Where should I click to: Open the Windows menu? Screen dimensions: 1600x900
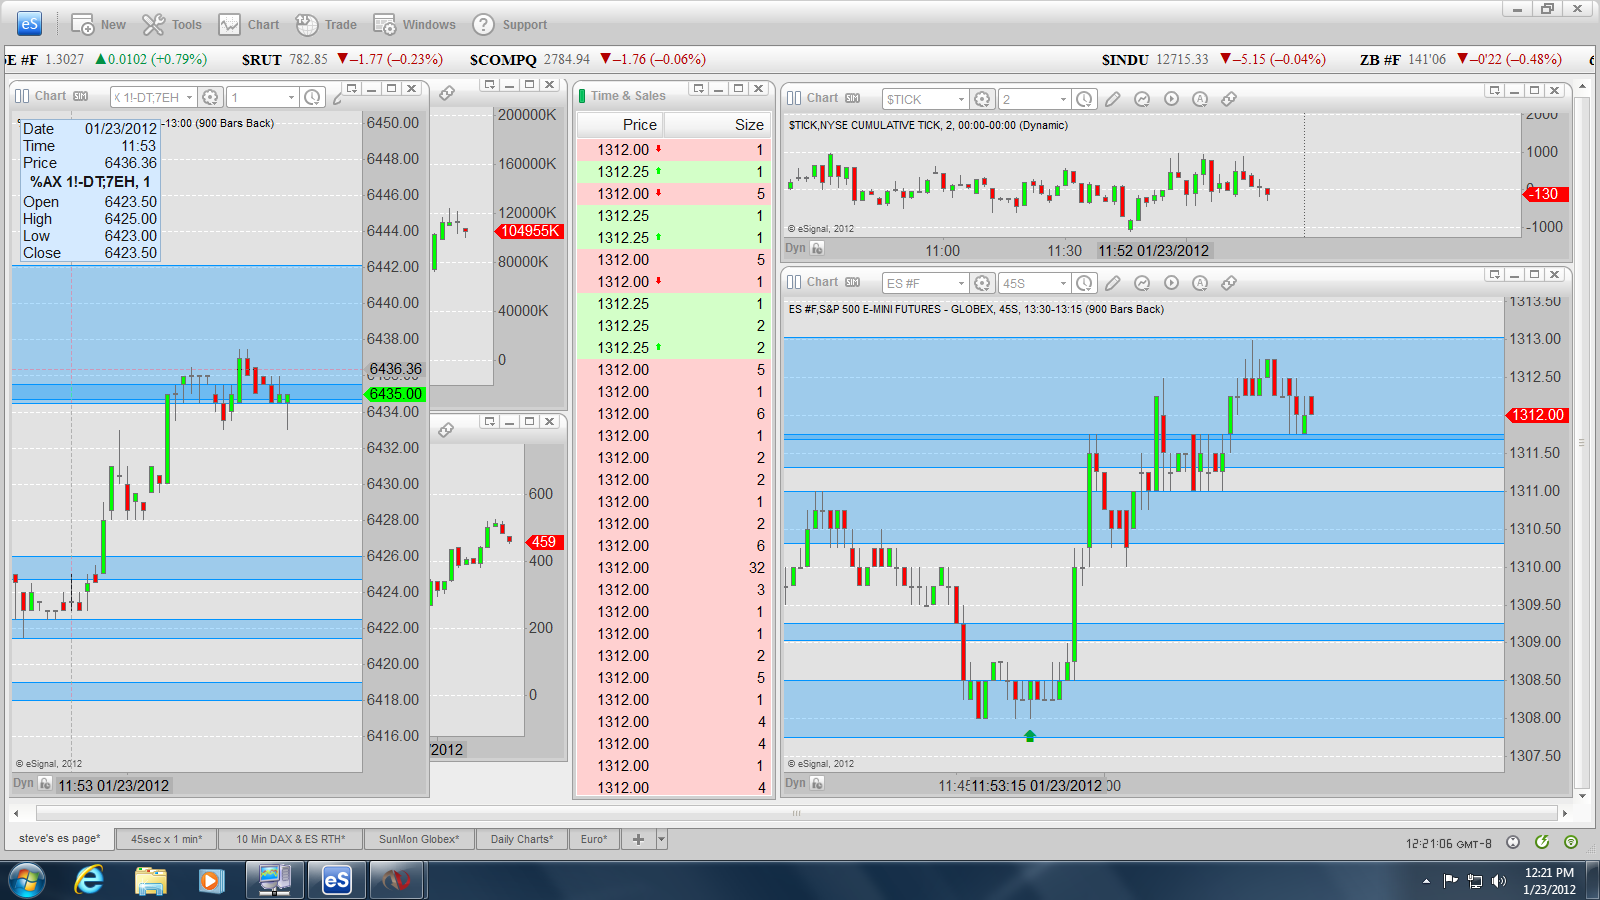point(414,24)
